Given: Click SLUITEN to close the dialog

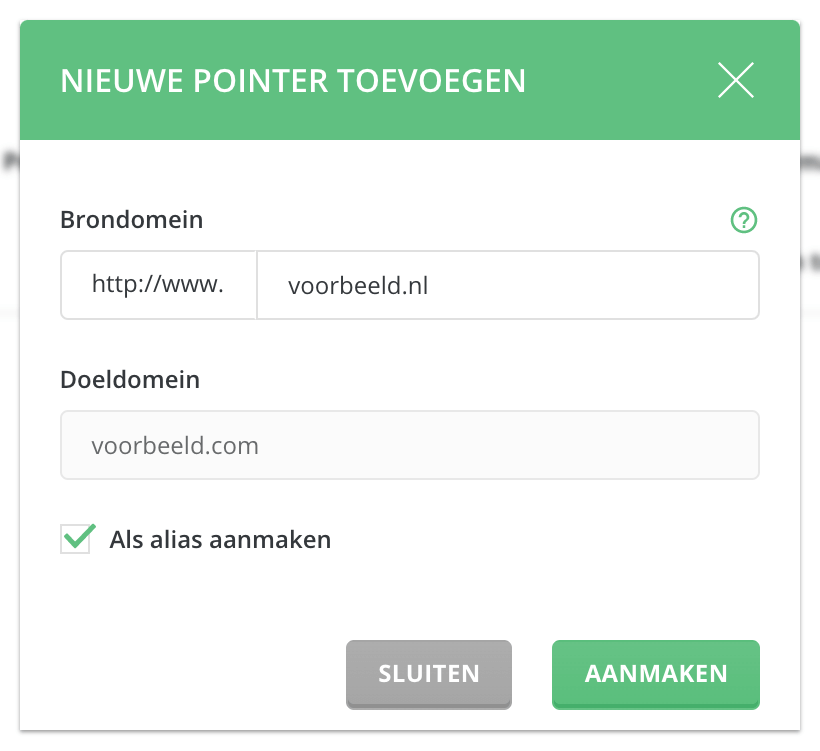Looking at the screenshot, I should click(x=428, y=674).
